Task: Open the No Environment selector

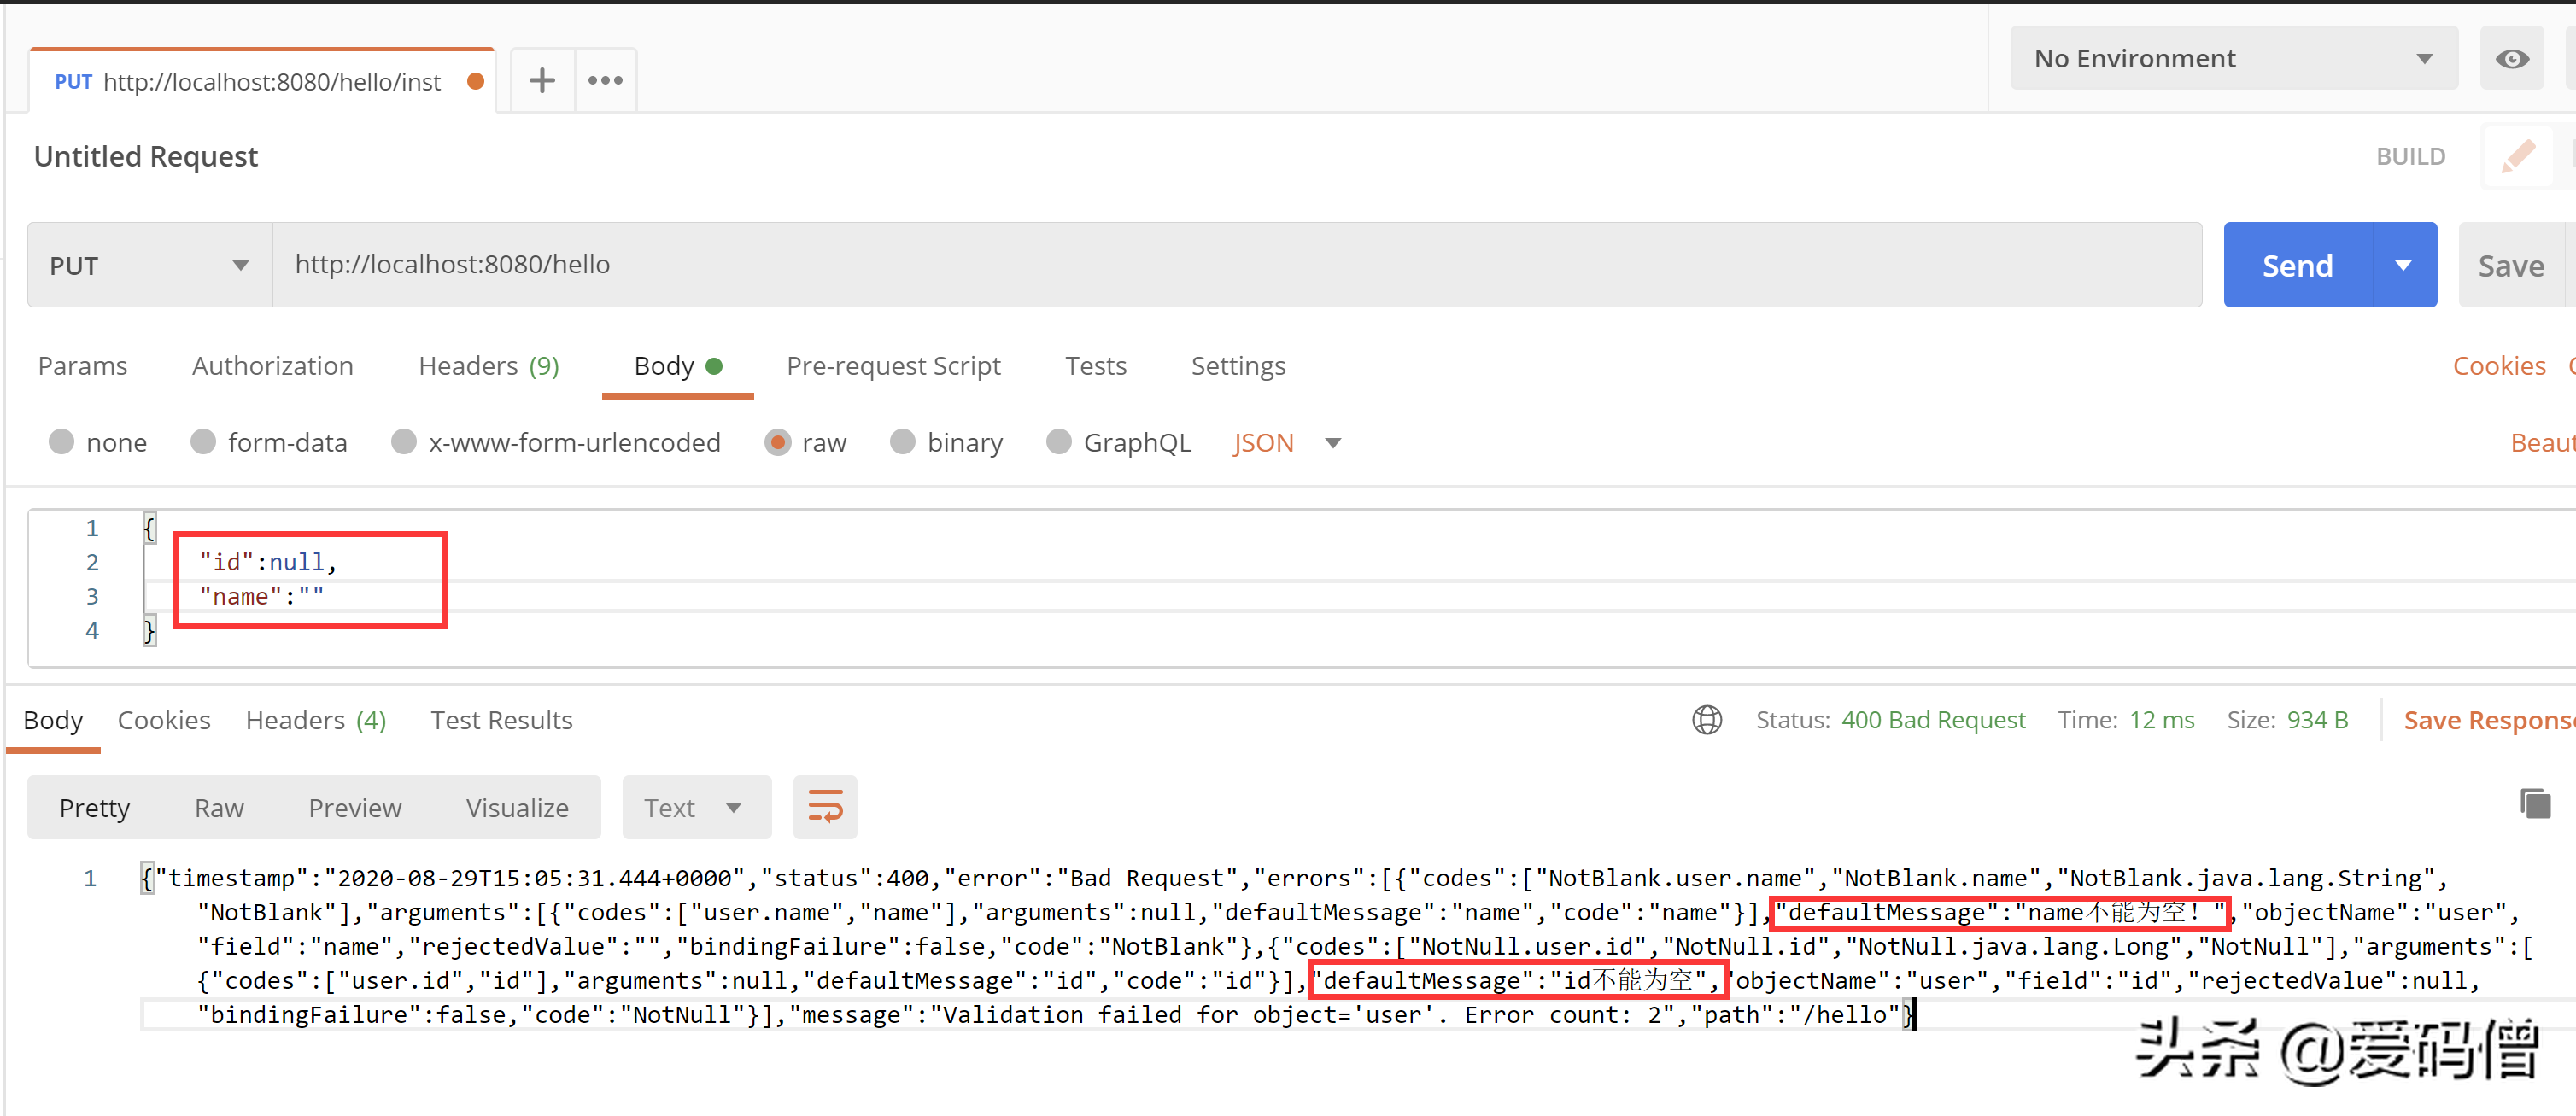Action: tap(2232, 58)
